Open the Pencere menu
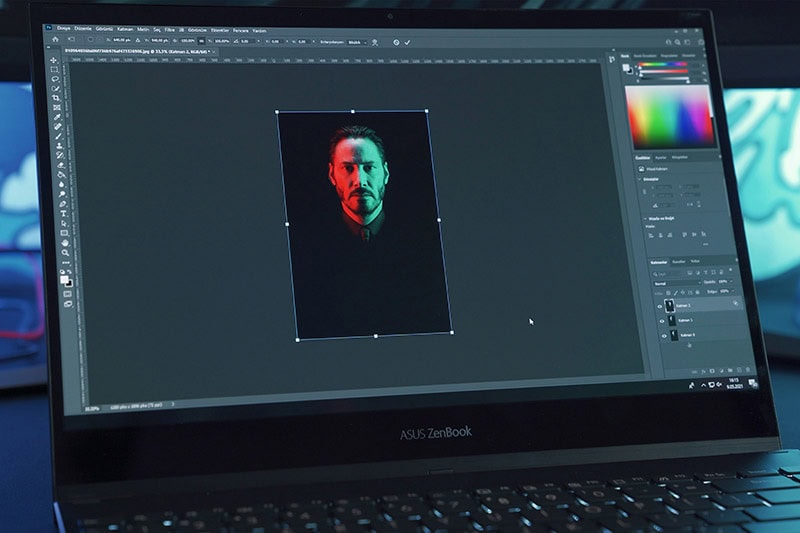 tap(241, 31)
